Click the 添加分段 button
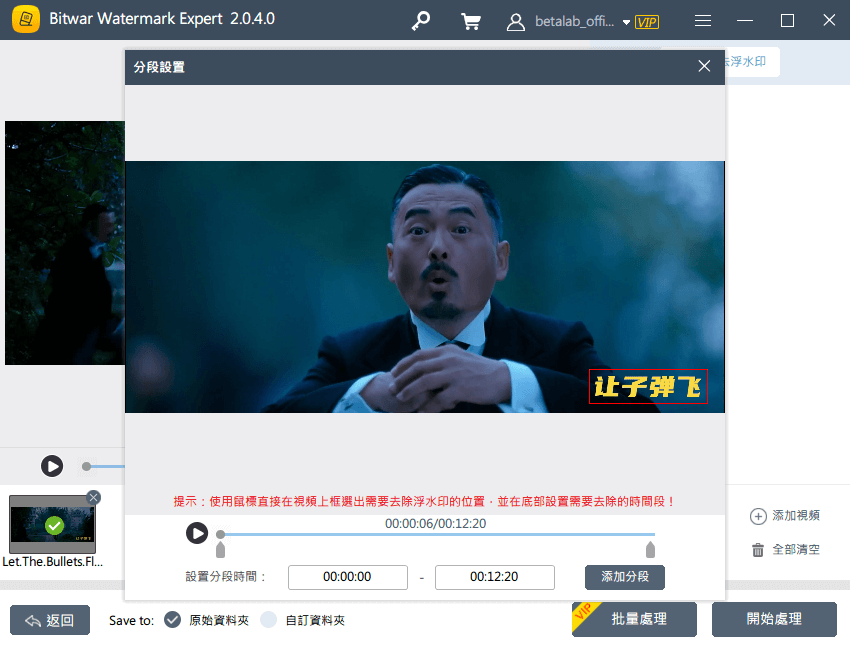This screenshot has width=850, height=650. [x=624, y=577]
